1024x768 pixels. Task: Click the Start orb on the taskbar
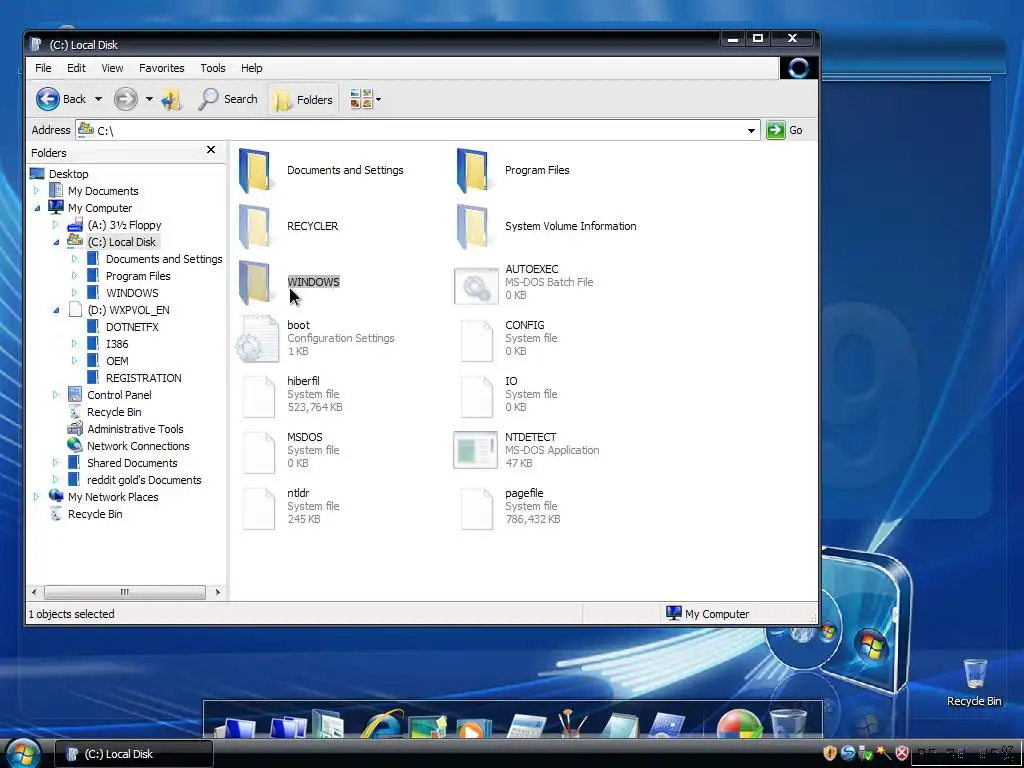pyautogui.click(x=23, y=753)
